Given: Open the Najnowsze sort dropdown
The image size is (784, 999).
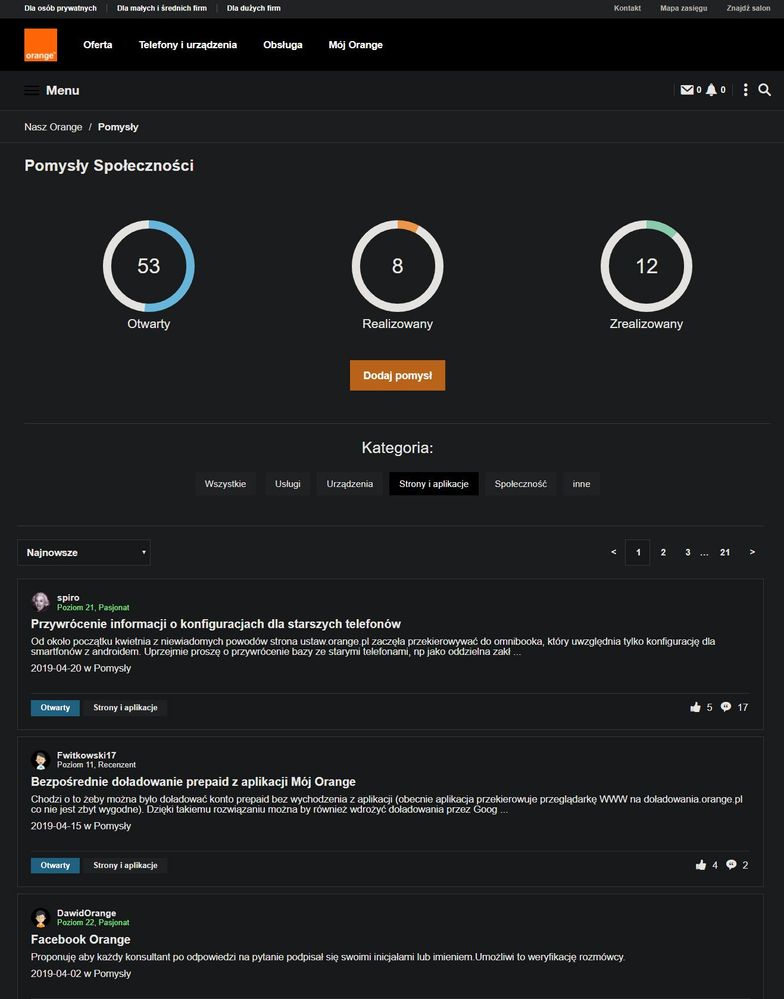Looking at the screenshot, I should [84, 552].
